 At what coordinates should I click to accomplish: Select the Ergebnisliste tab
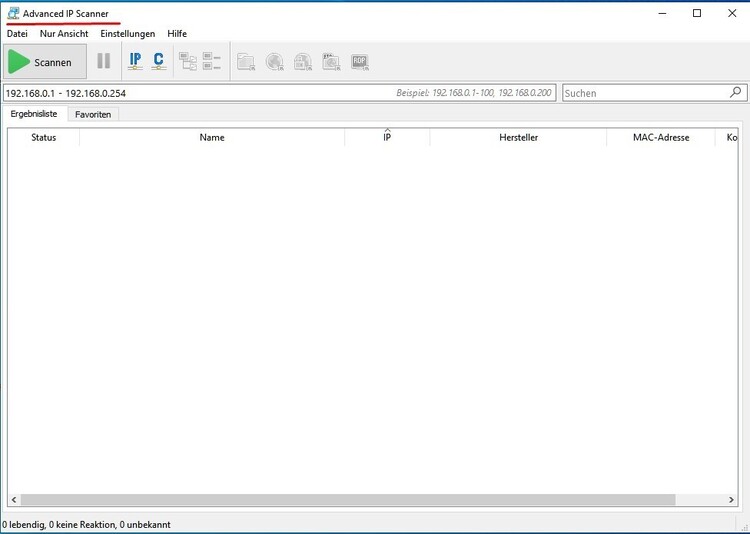tap(34, 114)
